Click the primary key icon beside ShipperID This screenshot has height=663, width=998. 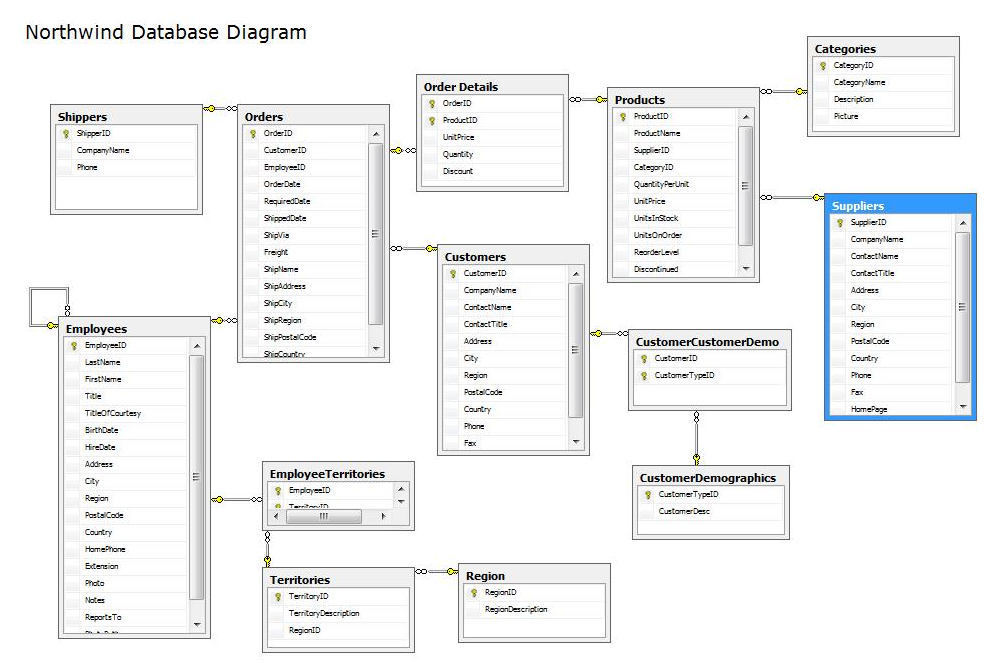(x=66, y=133)
